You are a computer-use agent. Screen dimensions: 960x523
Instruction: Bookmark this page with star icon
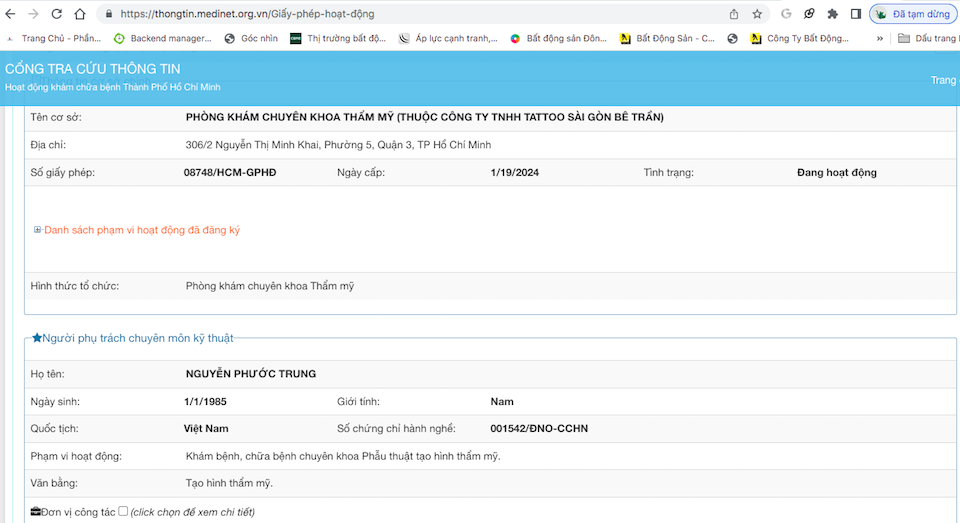pyautogui.click(x=757, y=13)
